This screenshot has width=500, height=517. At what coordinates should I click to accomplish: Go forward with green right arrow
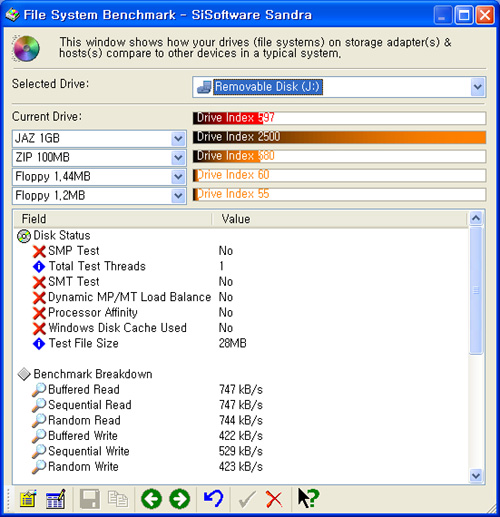(x=180, y=499)
